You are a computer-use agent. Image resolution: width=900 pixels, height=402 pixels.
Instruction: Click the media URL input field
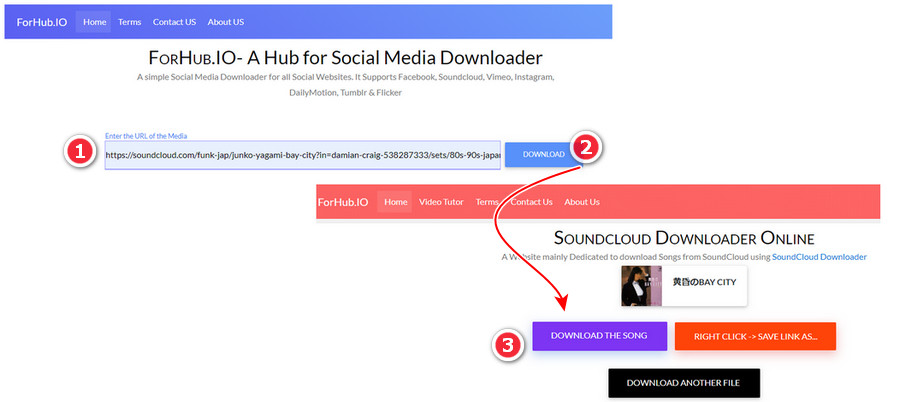(302, 155)
